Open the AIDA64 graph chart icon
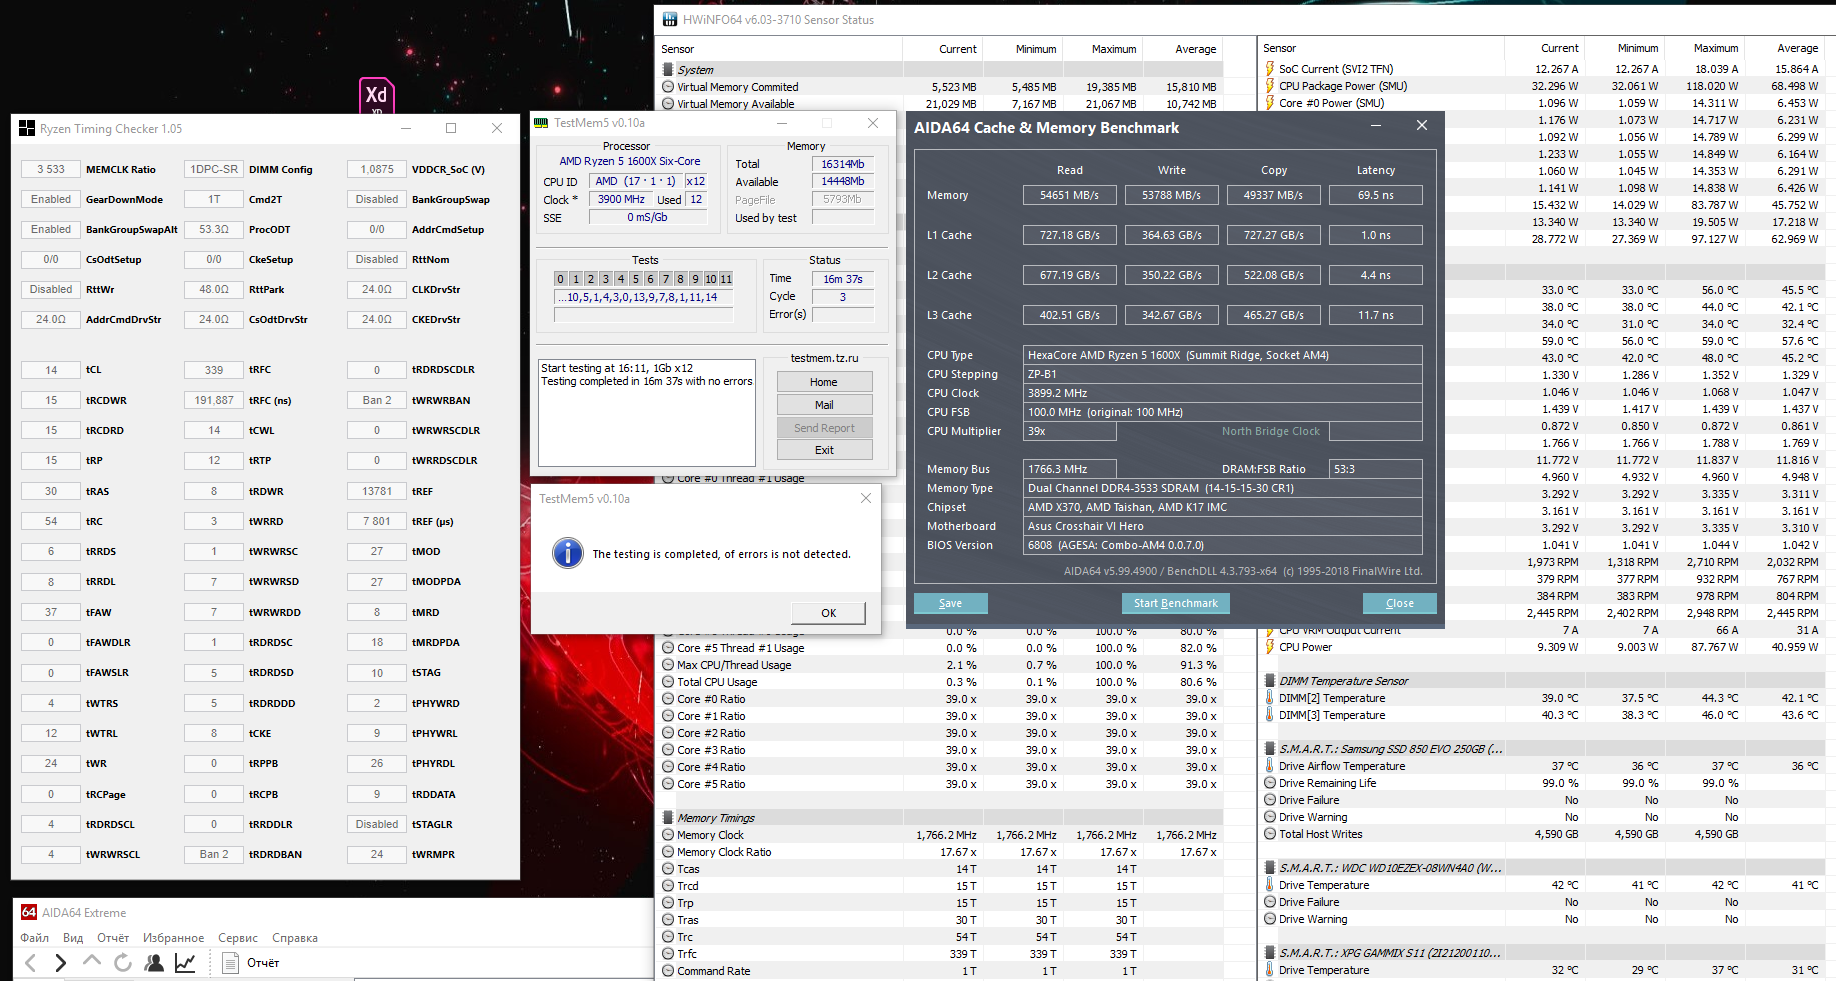The height and width of the screenshot is (981, 1836). [185, 963]
